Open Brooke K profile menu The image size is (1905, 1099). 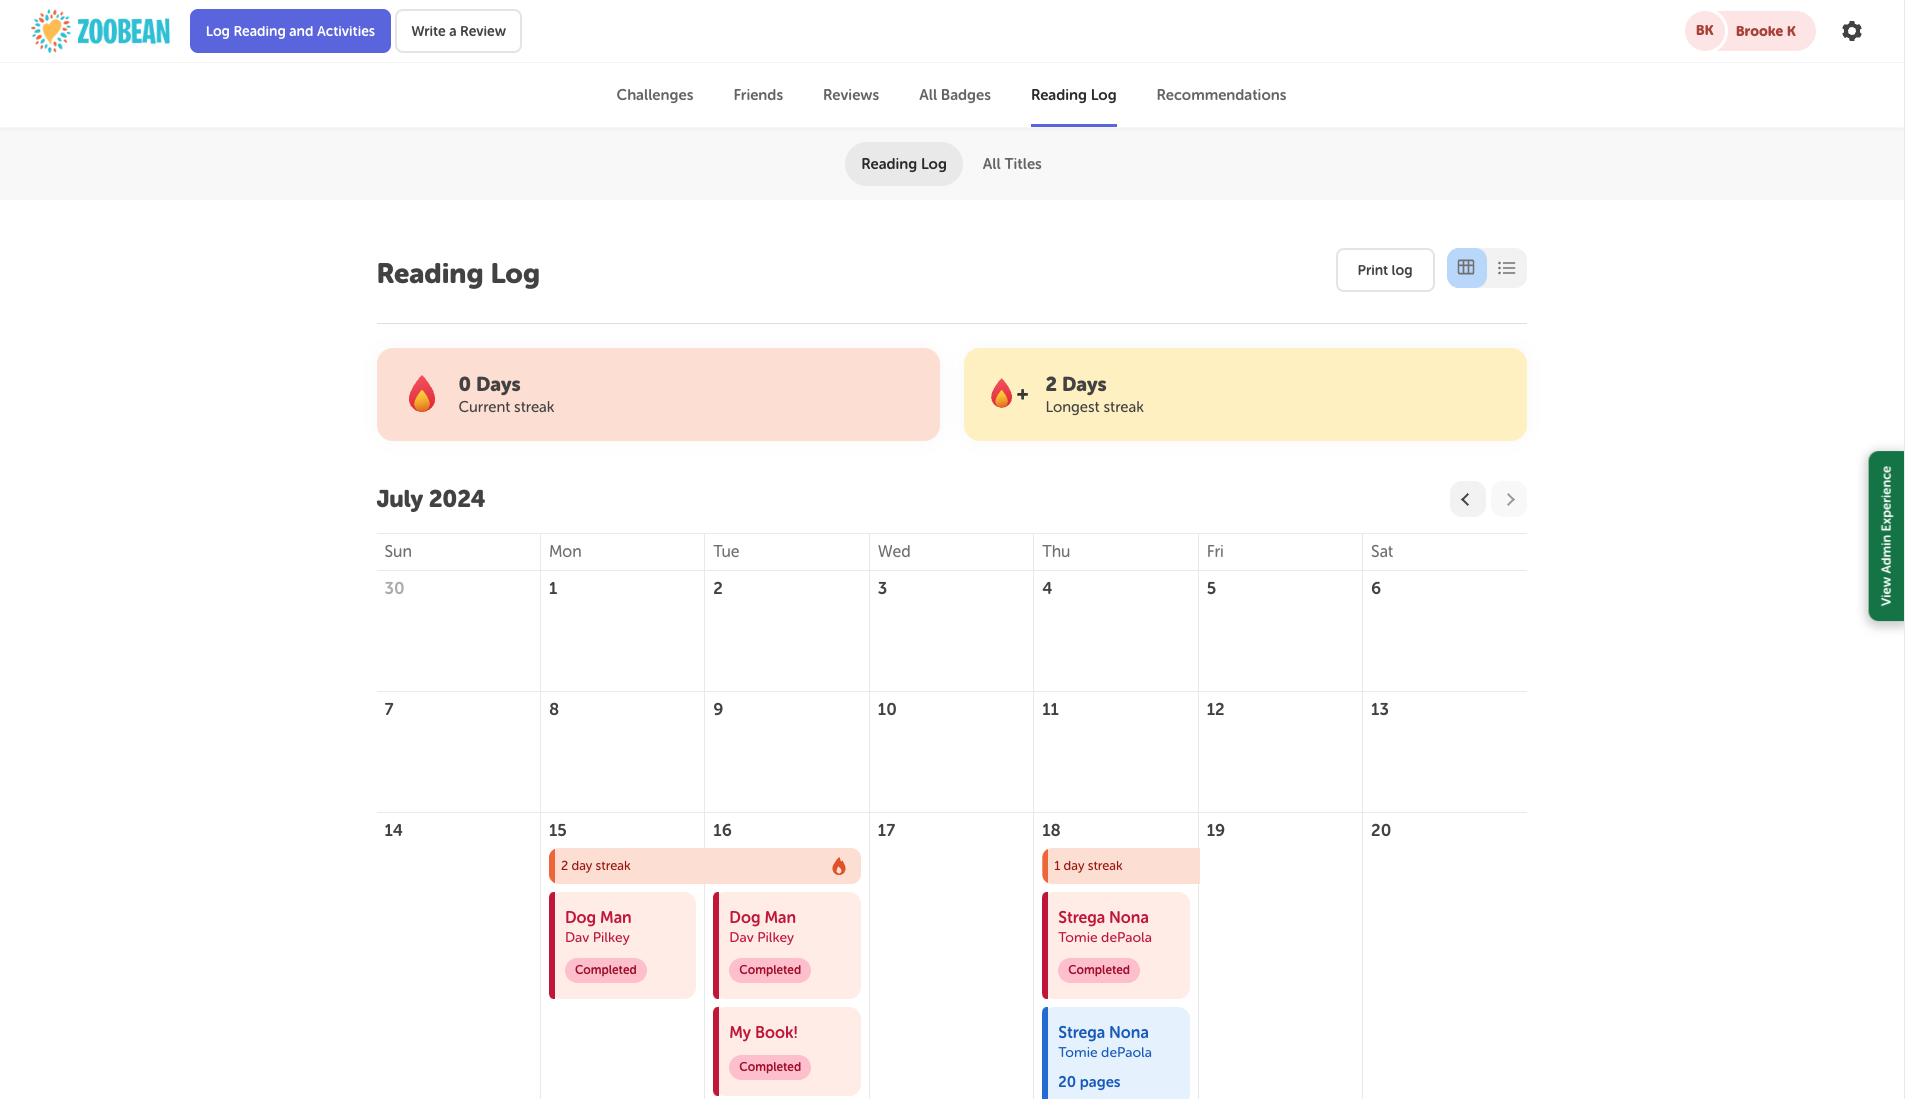[x=1750, y=31]
